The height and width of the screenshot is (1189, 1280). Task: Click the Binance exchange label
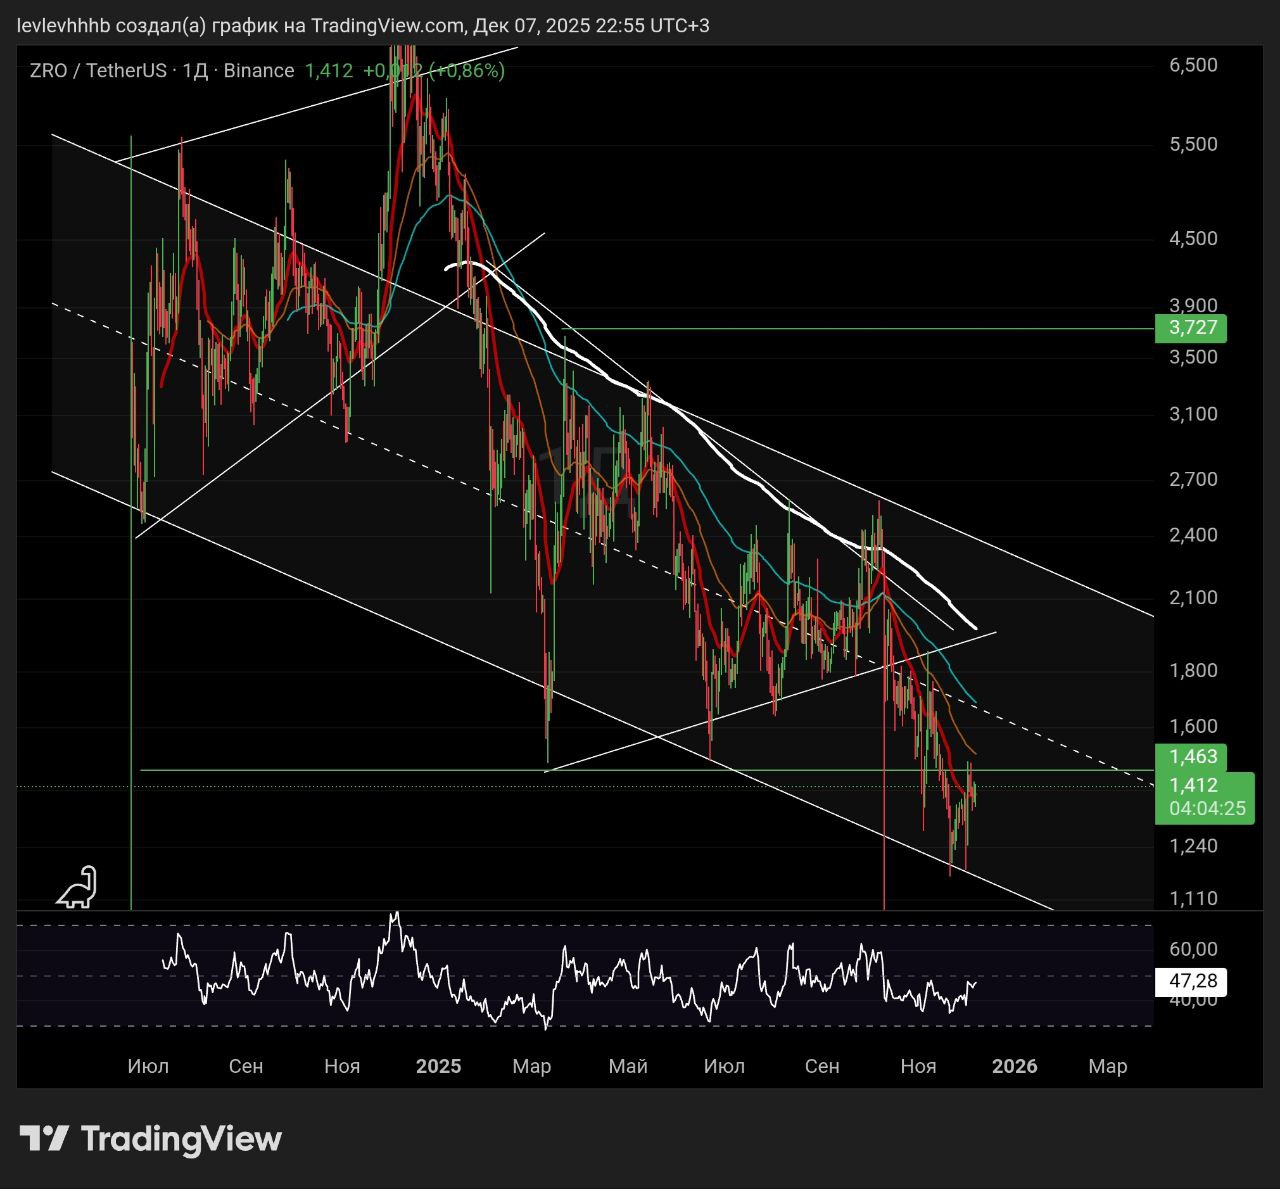point(259,71)
